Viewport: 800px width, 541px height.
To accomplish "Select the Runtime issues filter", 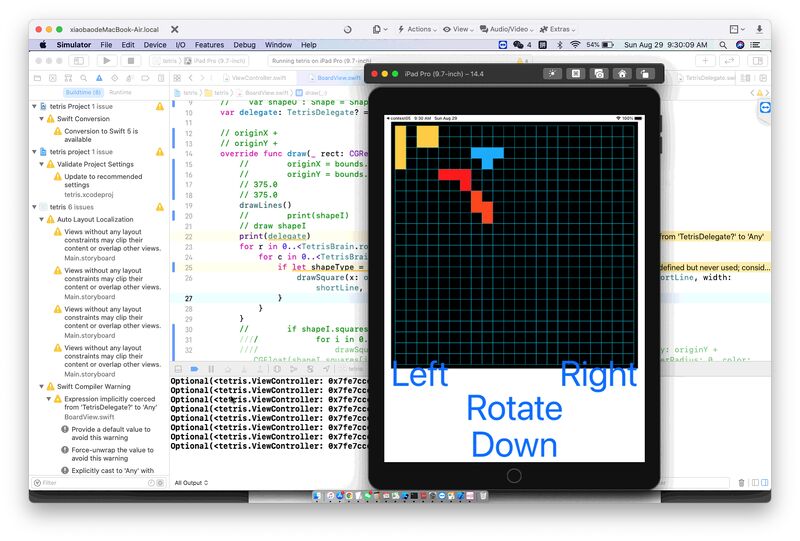I will tap(120, 92).
